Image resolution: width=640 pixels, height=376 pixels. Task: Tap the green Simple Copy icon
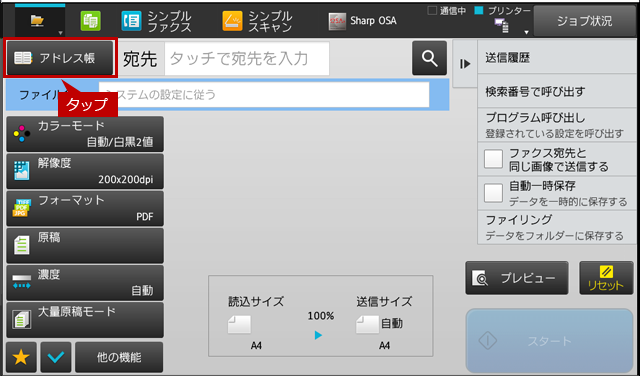(90, 21)
